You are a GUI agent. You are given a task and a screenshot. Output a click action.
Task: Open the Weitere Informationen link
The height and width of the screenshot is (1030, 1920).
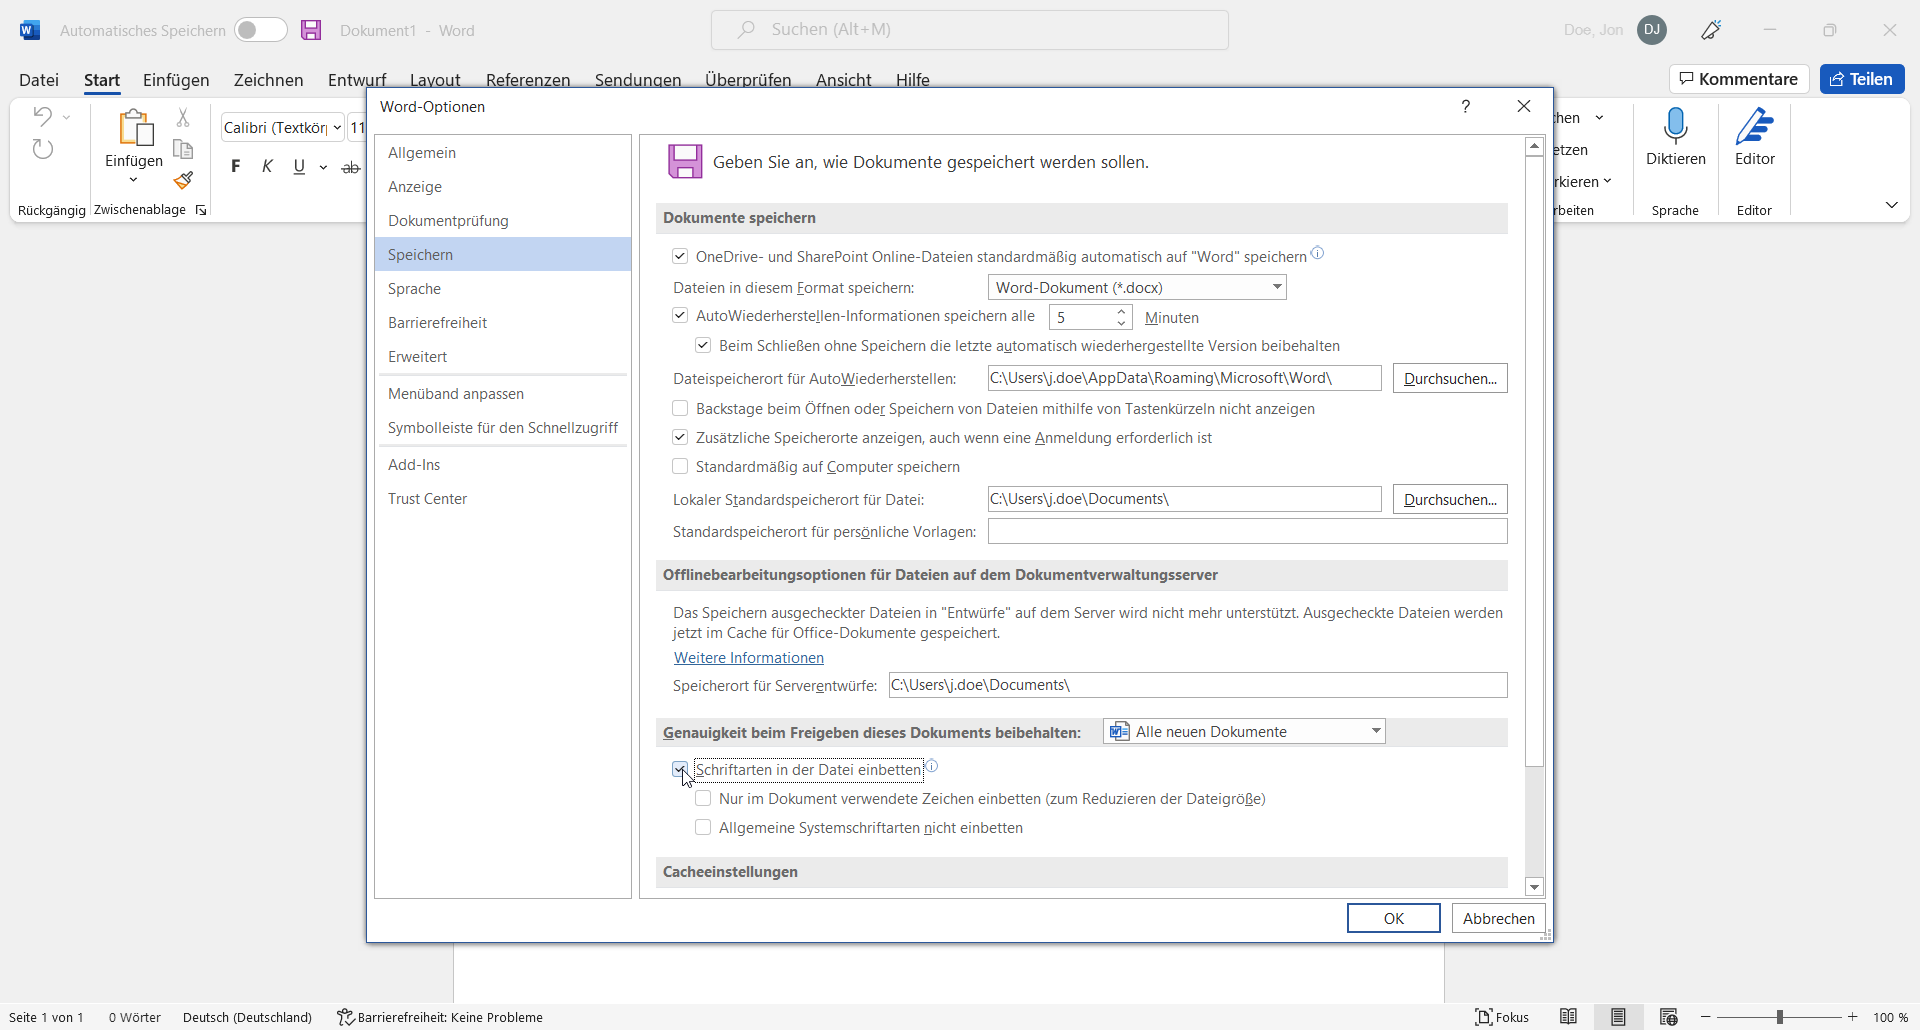pyautogui.click(x=748, y=658)
